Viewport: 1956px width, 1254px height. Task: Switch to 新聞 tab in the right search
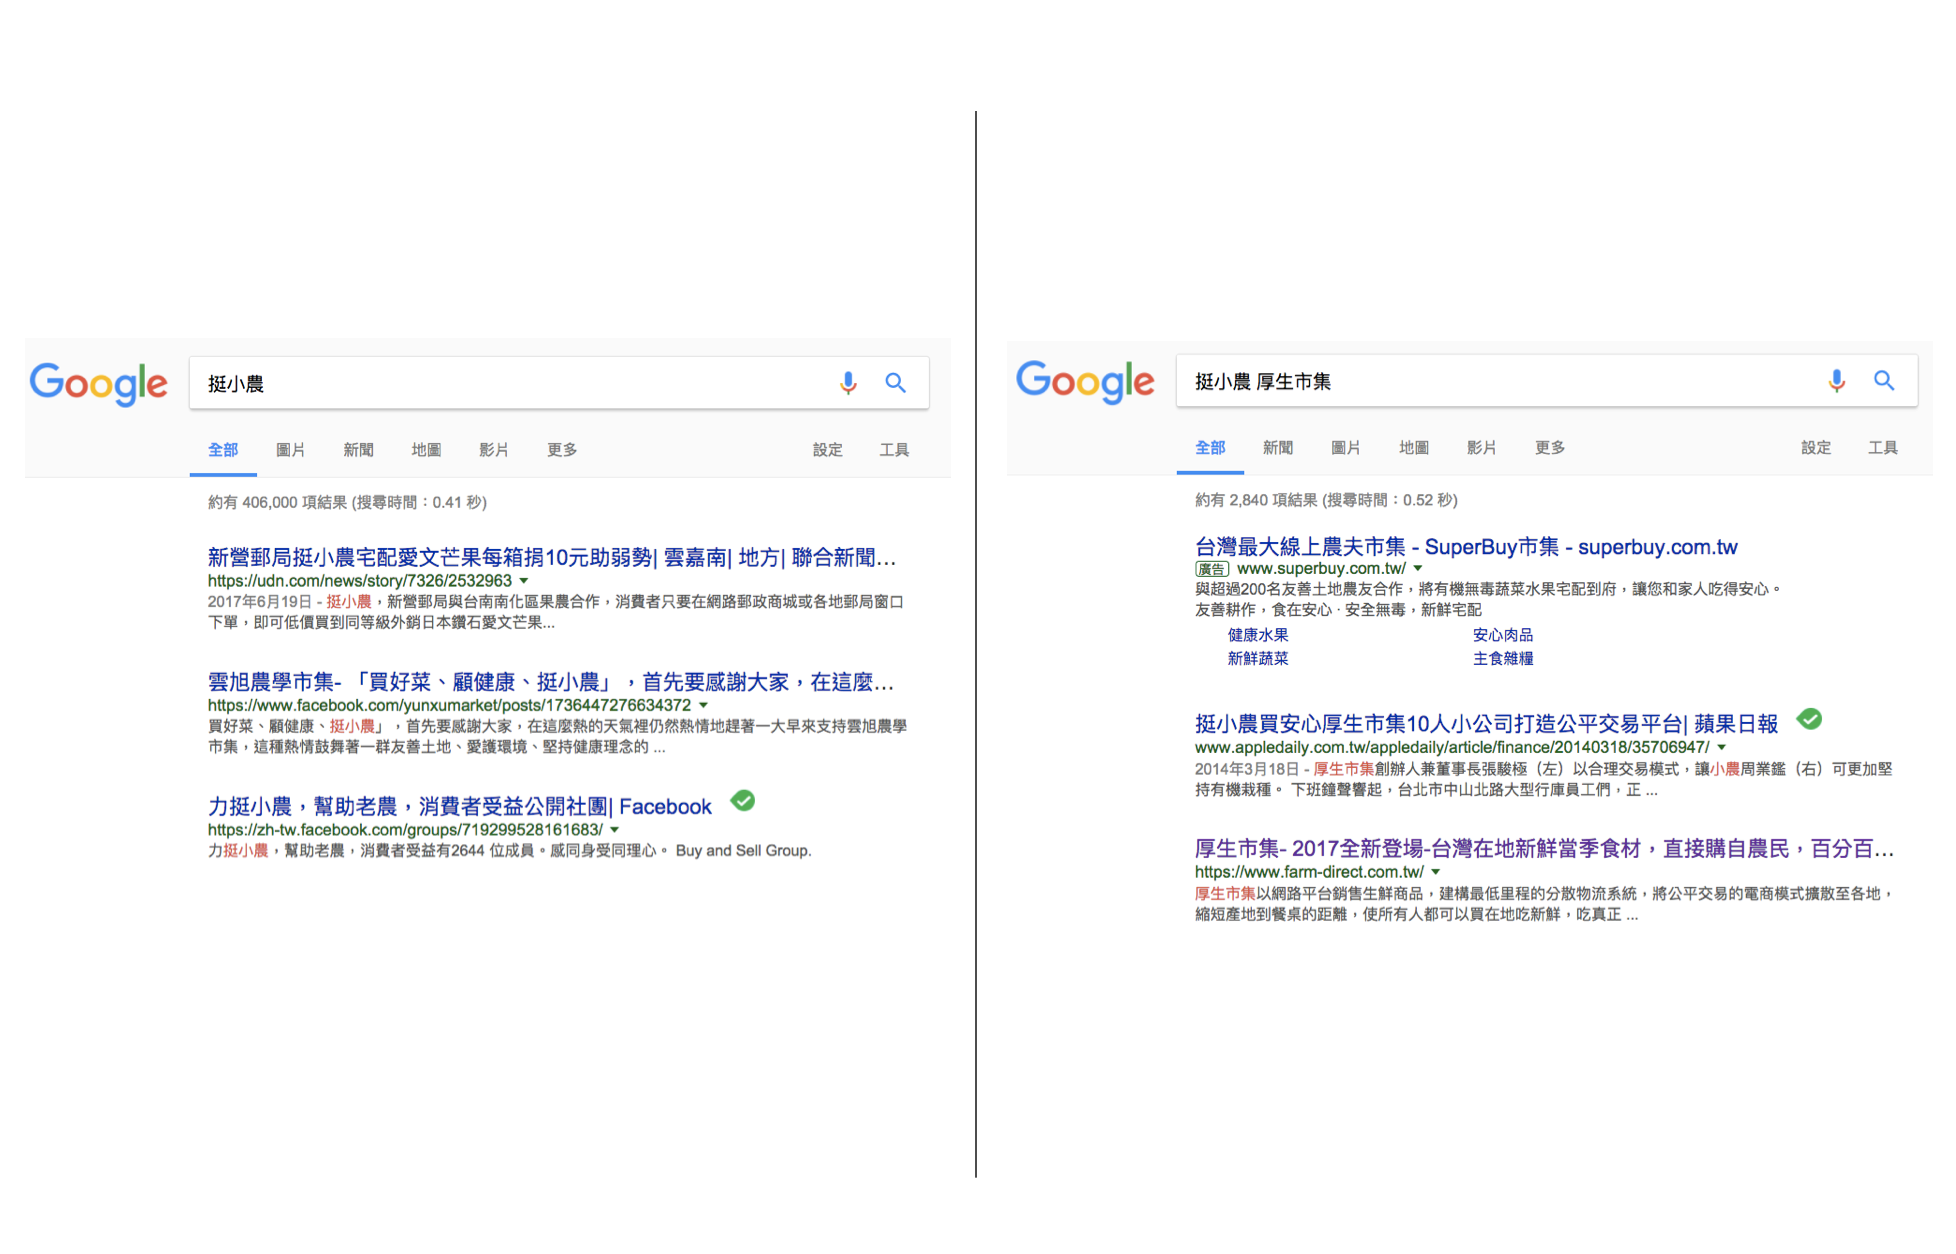pos(1278,448)
